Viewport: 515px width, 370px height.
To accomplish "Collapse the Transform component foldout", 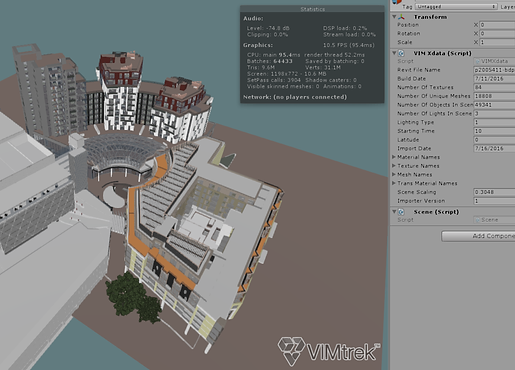I will 394,17.
